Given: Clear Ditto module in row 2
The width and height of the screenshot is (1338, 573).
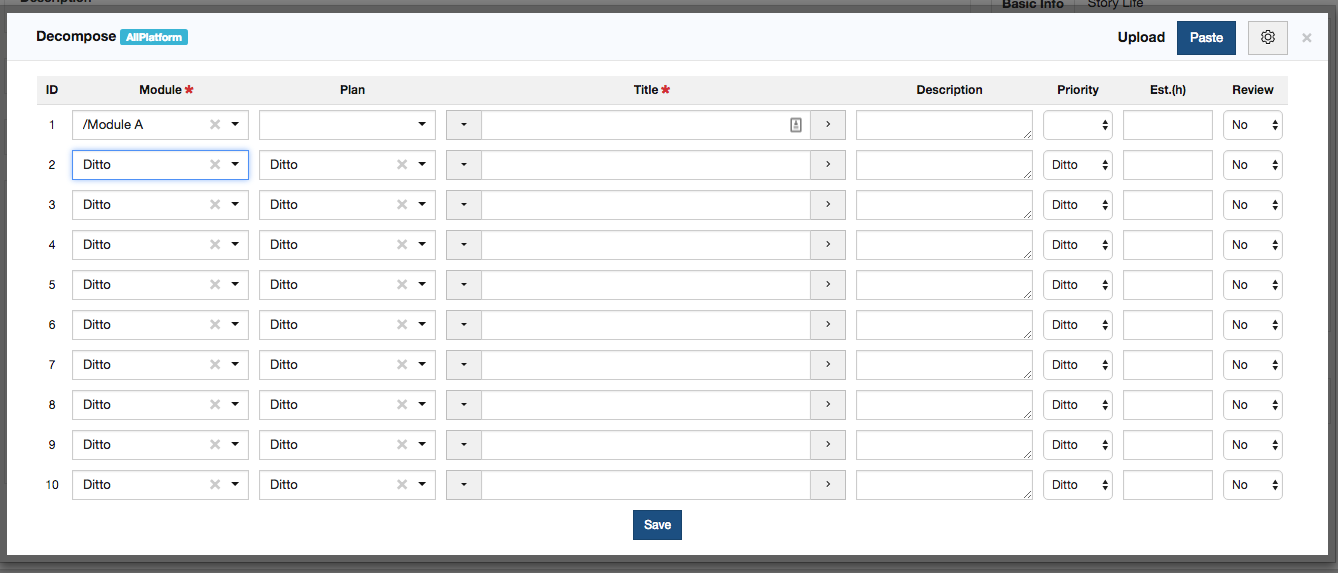Looking at the screenshot, I should coord(215,165).
